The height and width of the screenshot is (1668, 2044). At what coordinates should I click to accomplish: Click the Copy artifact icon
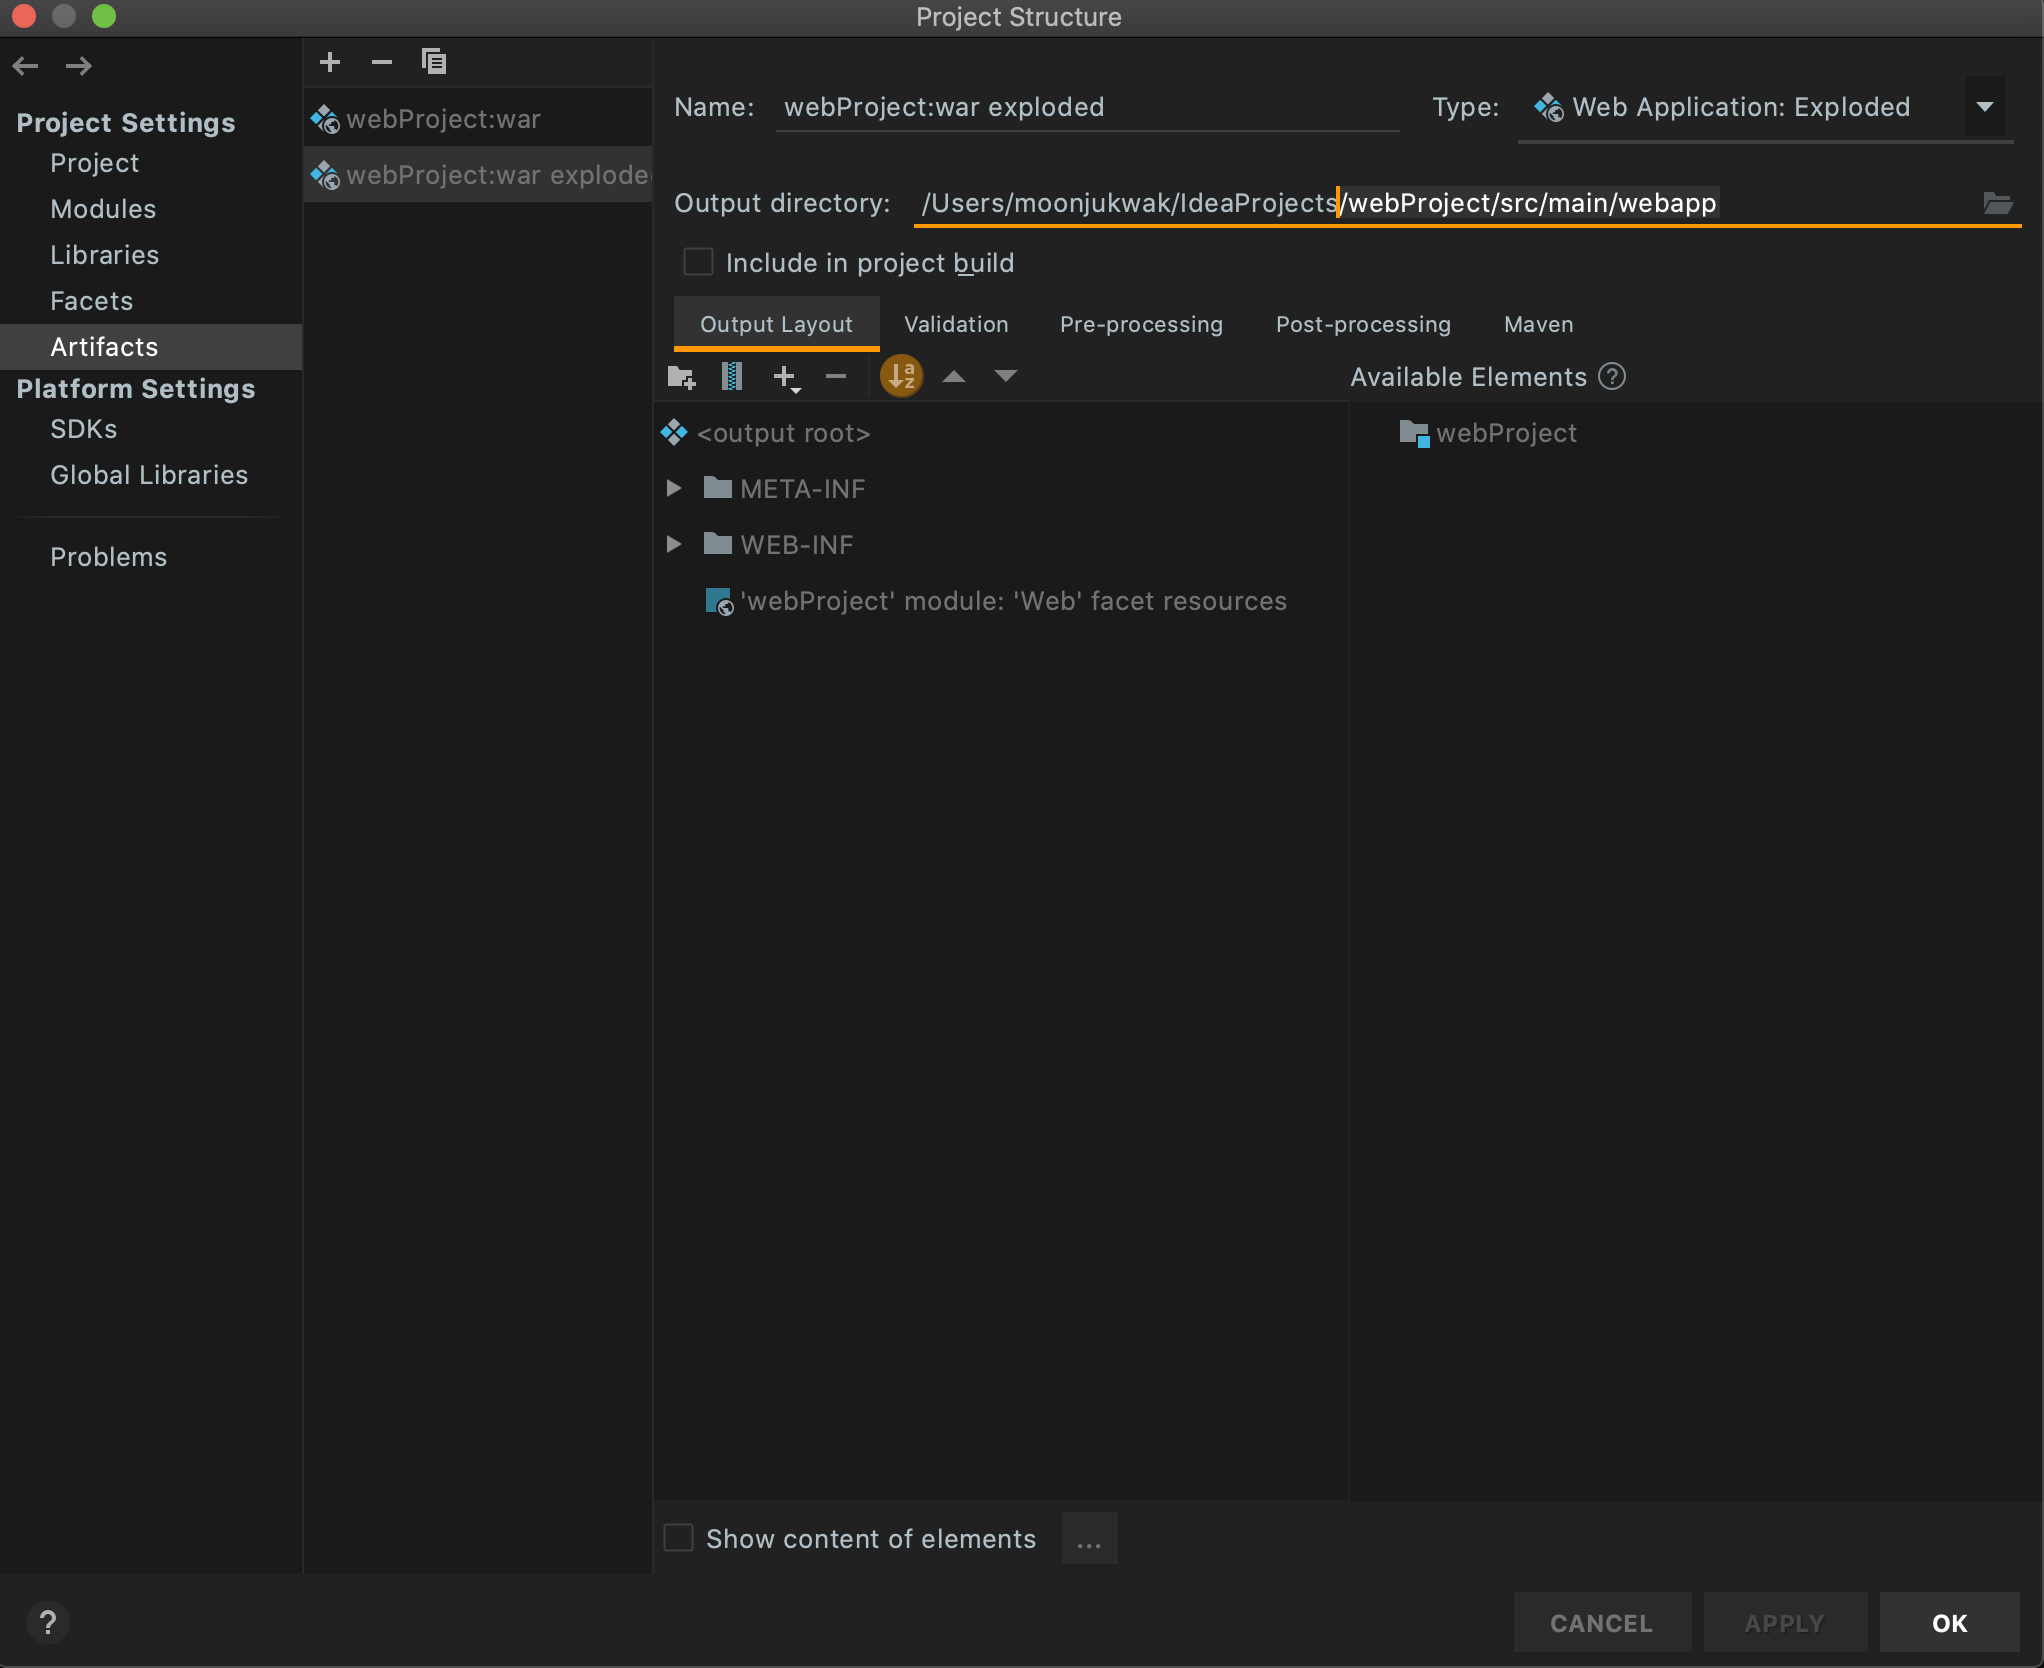(434, 62)
